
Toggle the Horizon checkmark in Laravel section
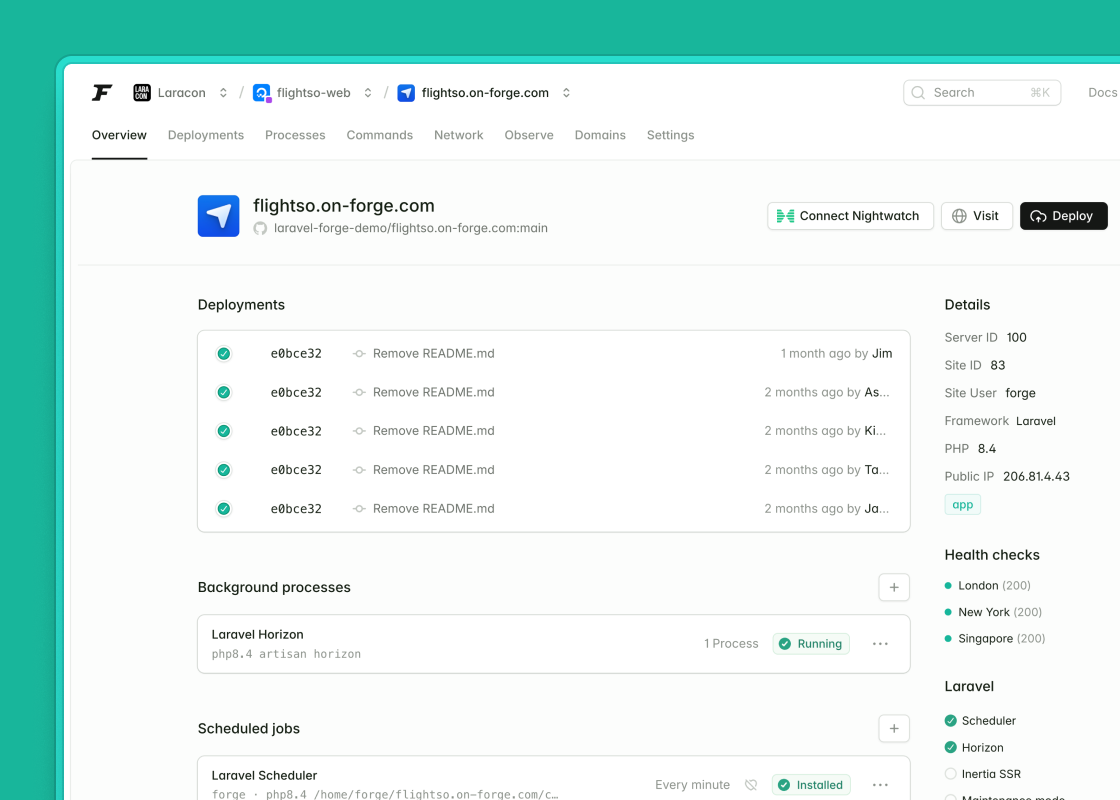click(x=951, y=747)
